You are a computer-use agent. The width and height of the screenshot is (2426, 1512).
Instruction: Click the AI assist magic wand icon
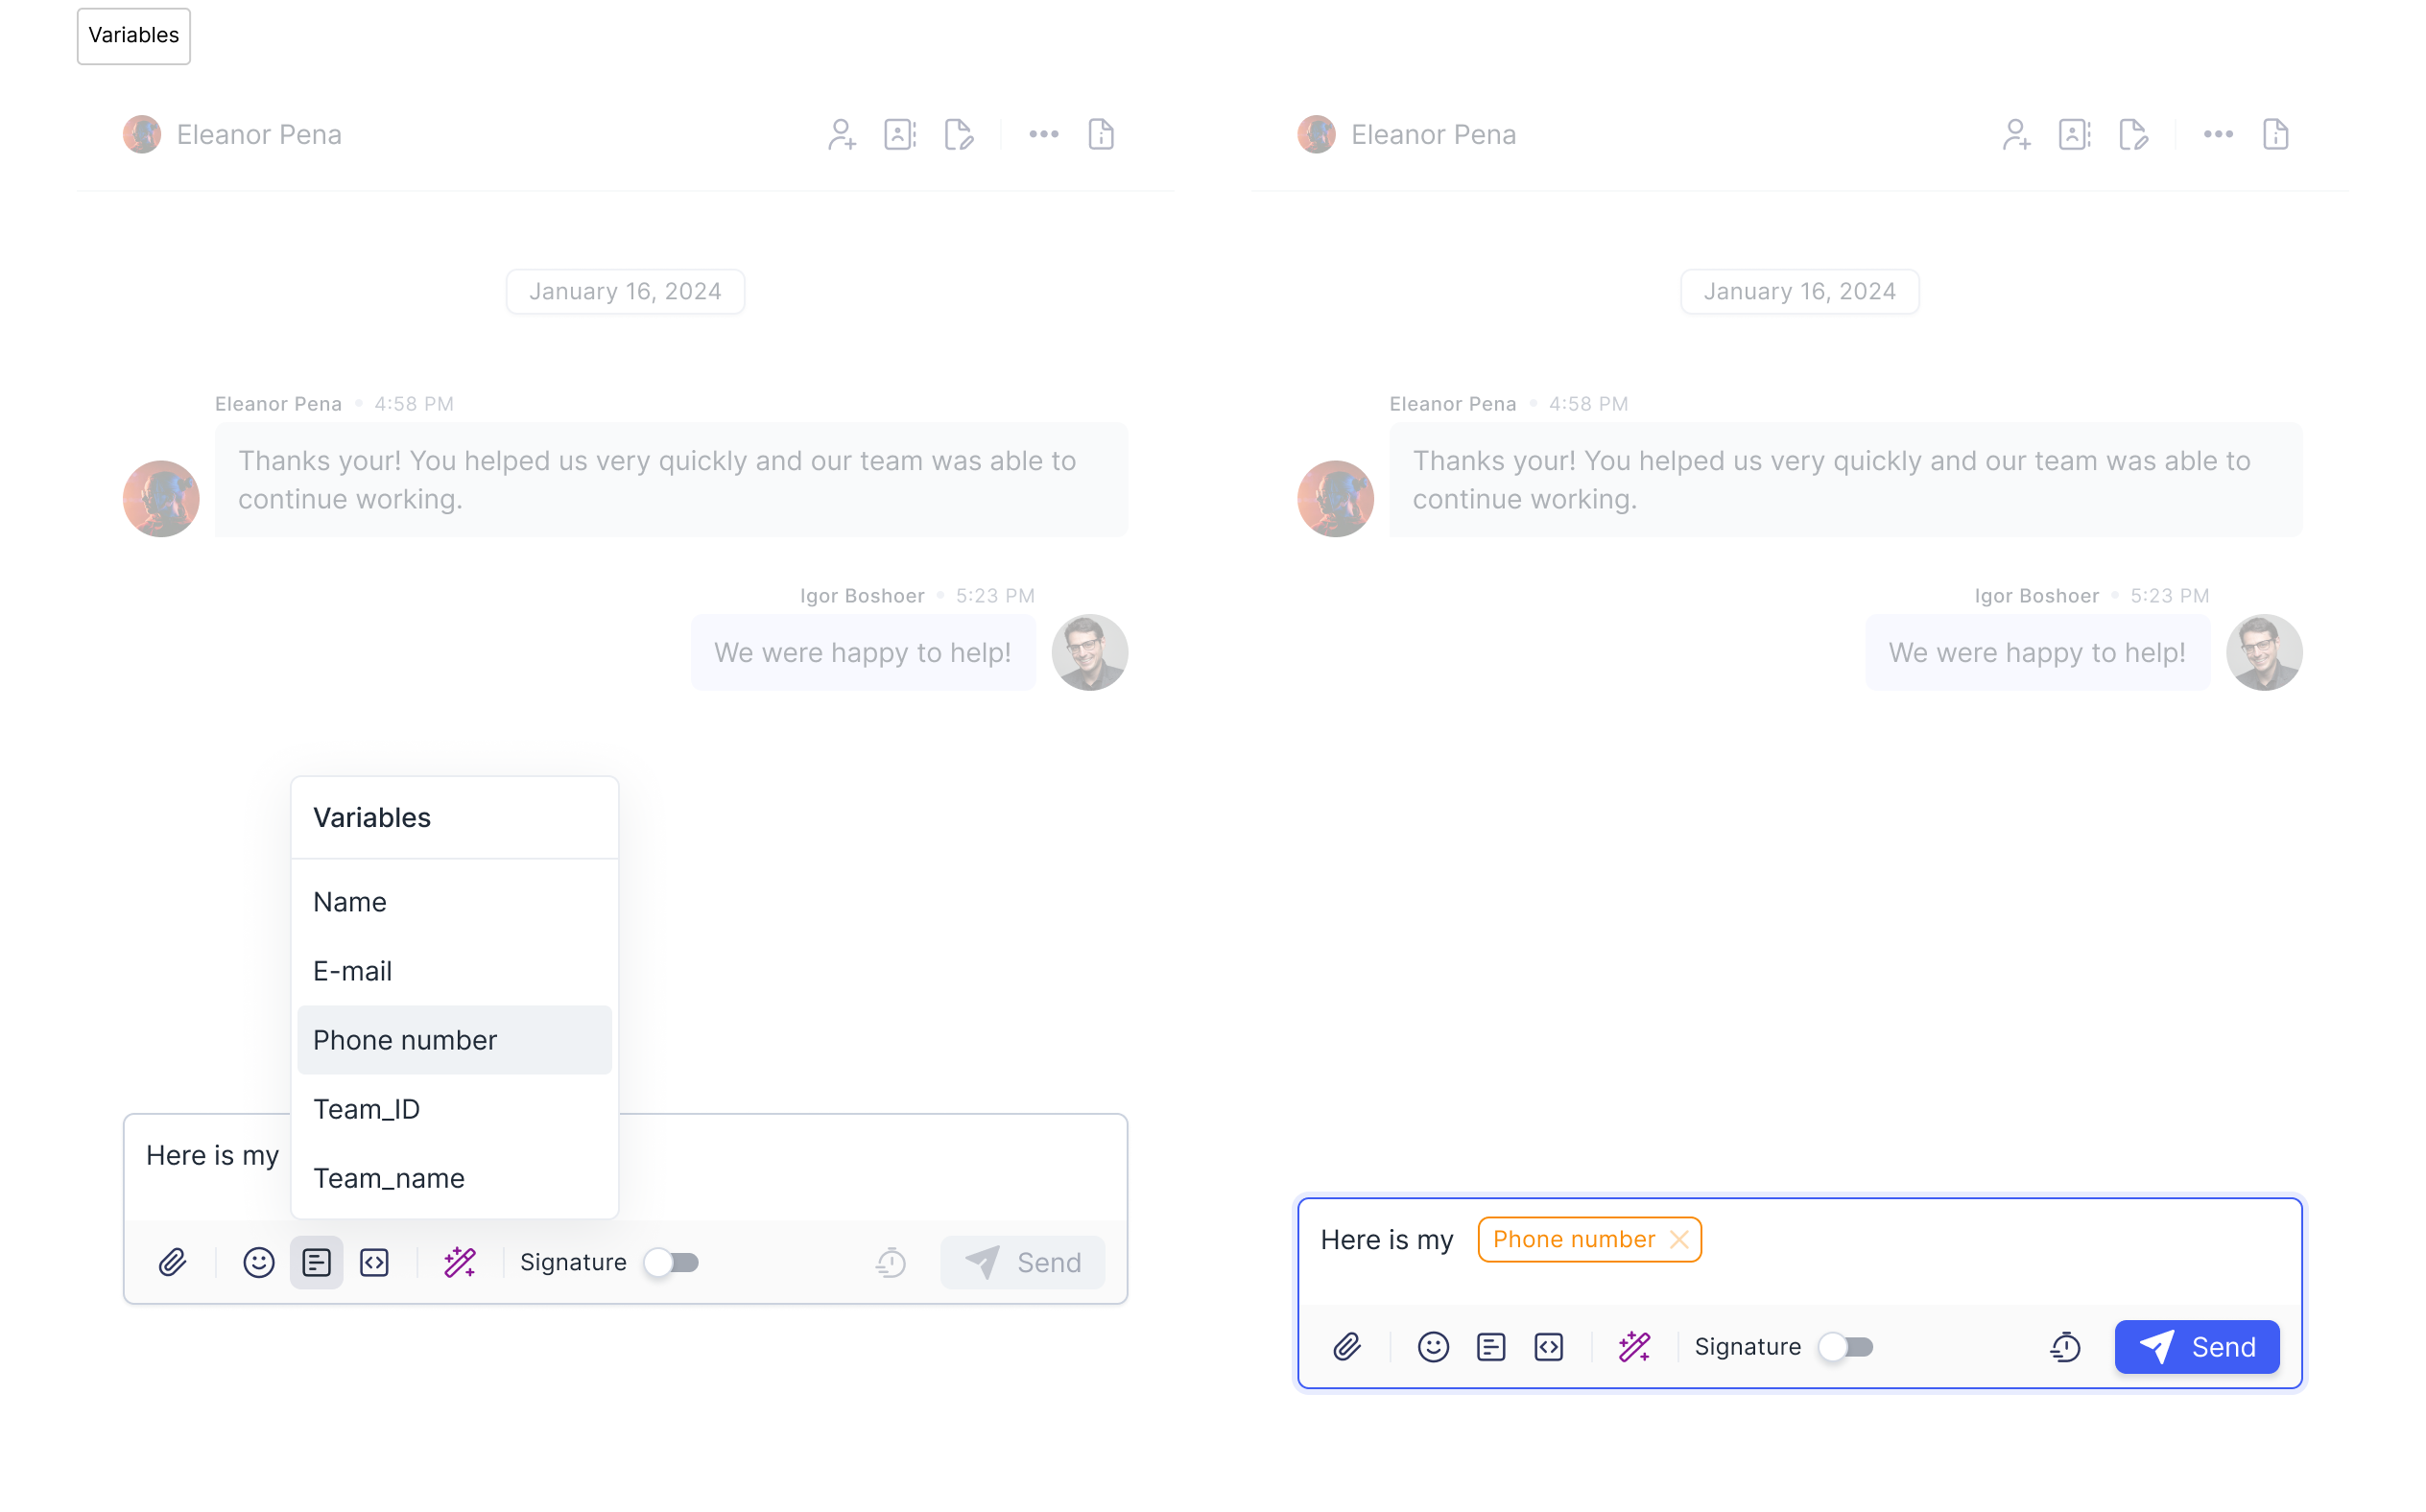coord(460,1263)
